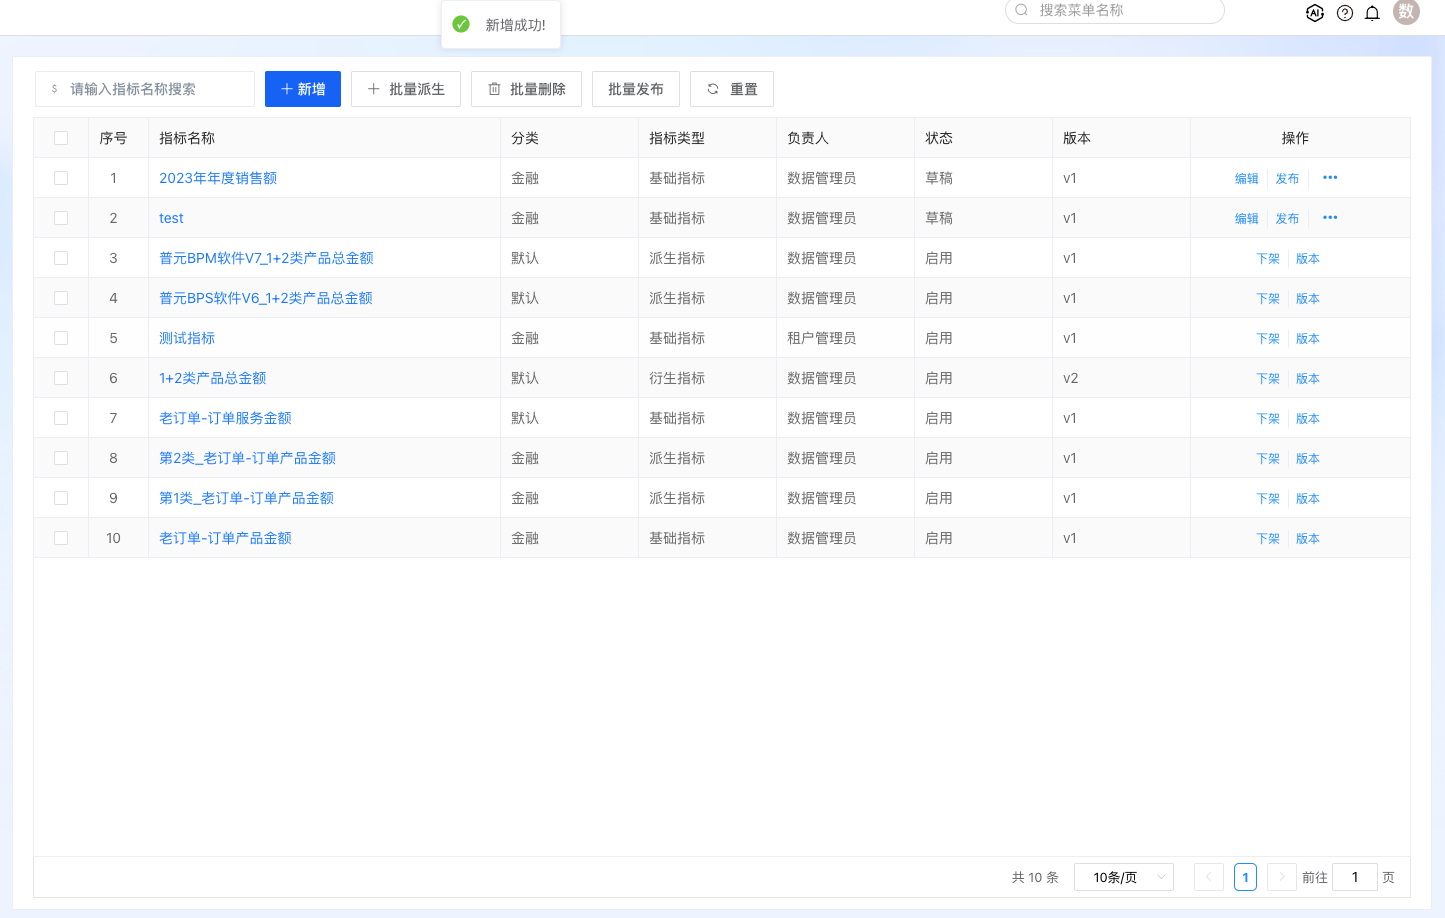Screen dimensions: 1445x918
Task: Focus the 请输入指标名称搜索 input field
Action: tap(155, 89)
